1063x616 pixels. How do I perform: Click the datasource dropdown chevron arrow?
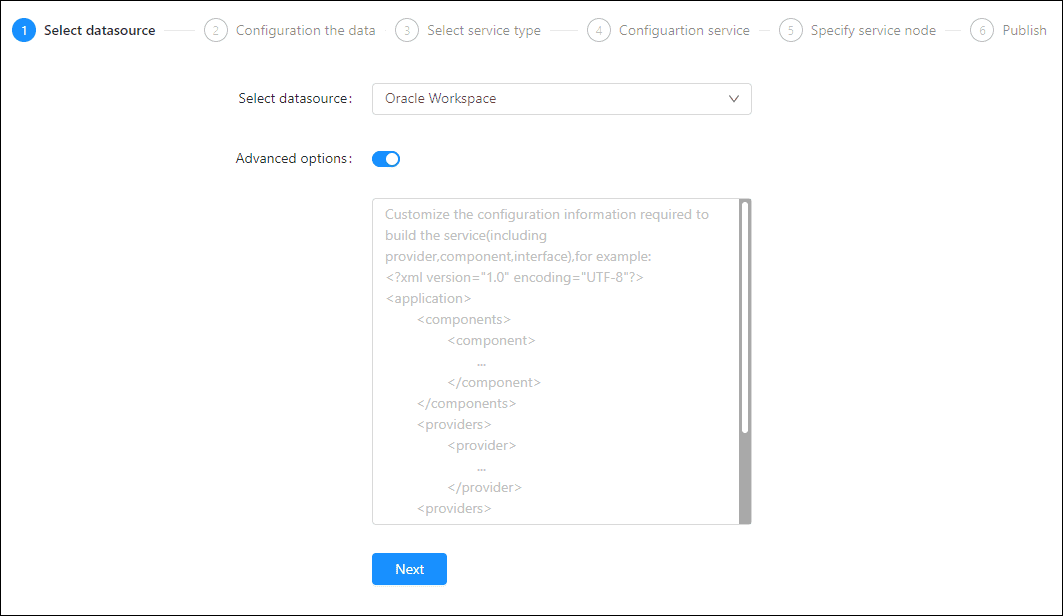coord(734,99)
